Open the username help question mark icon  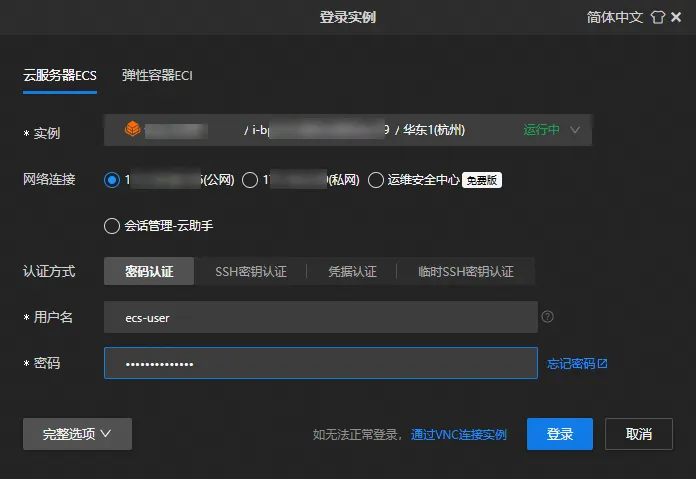click(548, 317)
